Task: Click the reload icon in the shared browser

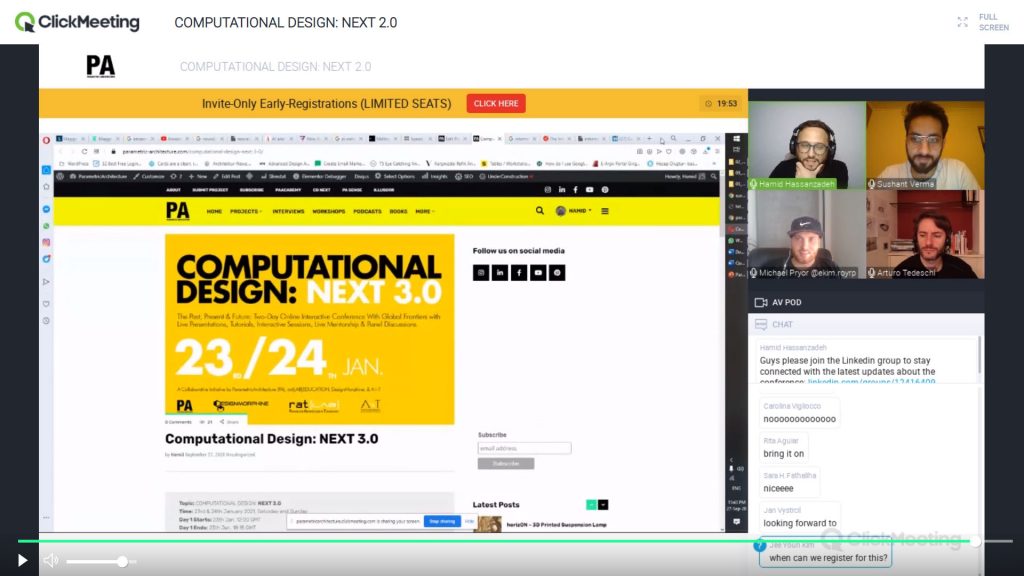Action: pos(84,152)
